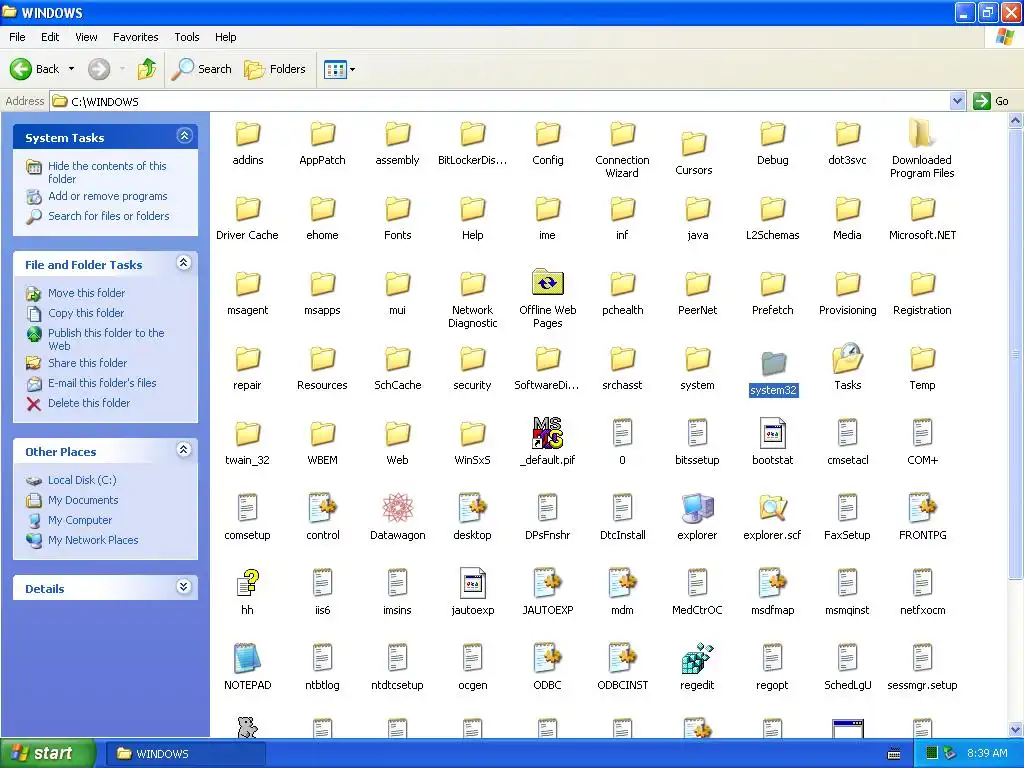Click the Back button
The height and width of the screenshot is (768, 1024).
(35, 69)
